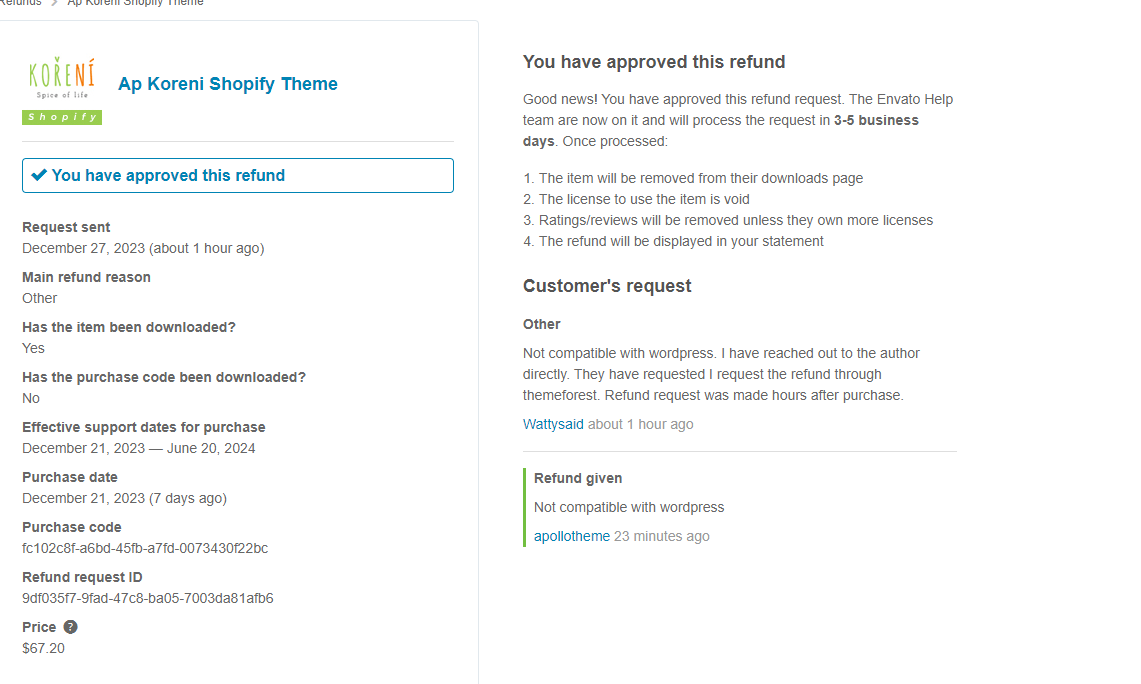Viewport: 1141px width, 684px height.
Task: Open the apollotheme author profile link
Action: pos(572,536)
